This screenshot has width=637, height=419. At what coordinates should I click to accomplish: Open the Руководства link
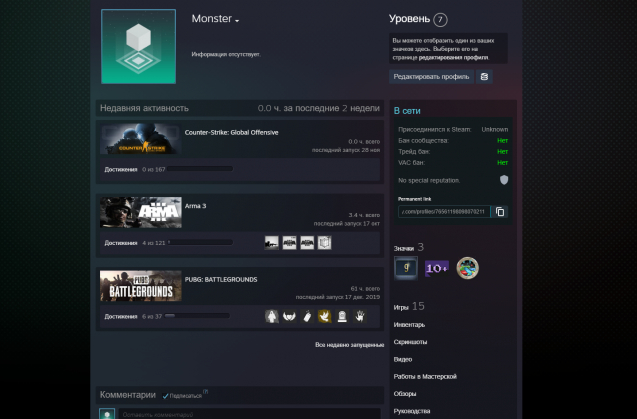tap(412, 411)
